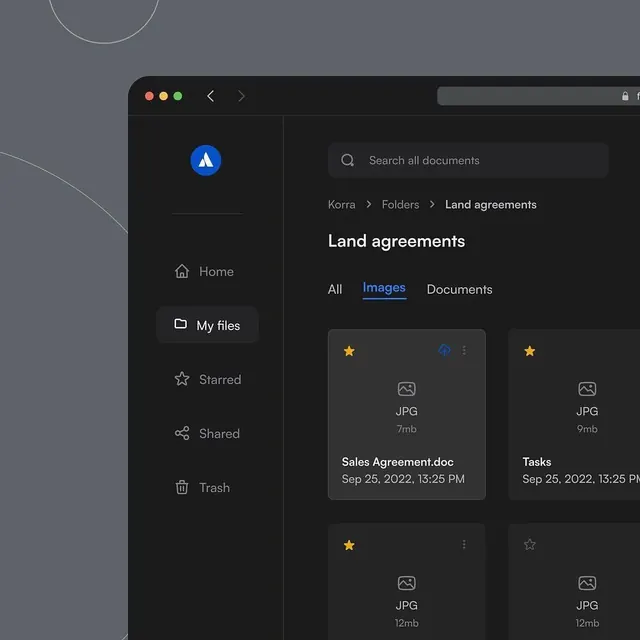Open Home in sidebar
Image resolution: width=640 pixels, height=640 pixels.
(x=204, y=271)
